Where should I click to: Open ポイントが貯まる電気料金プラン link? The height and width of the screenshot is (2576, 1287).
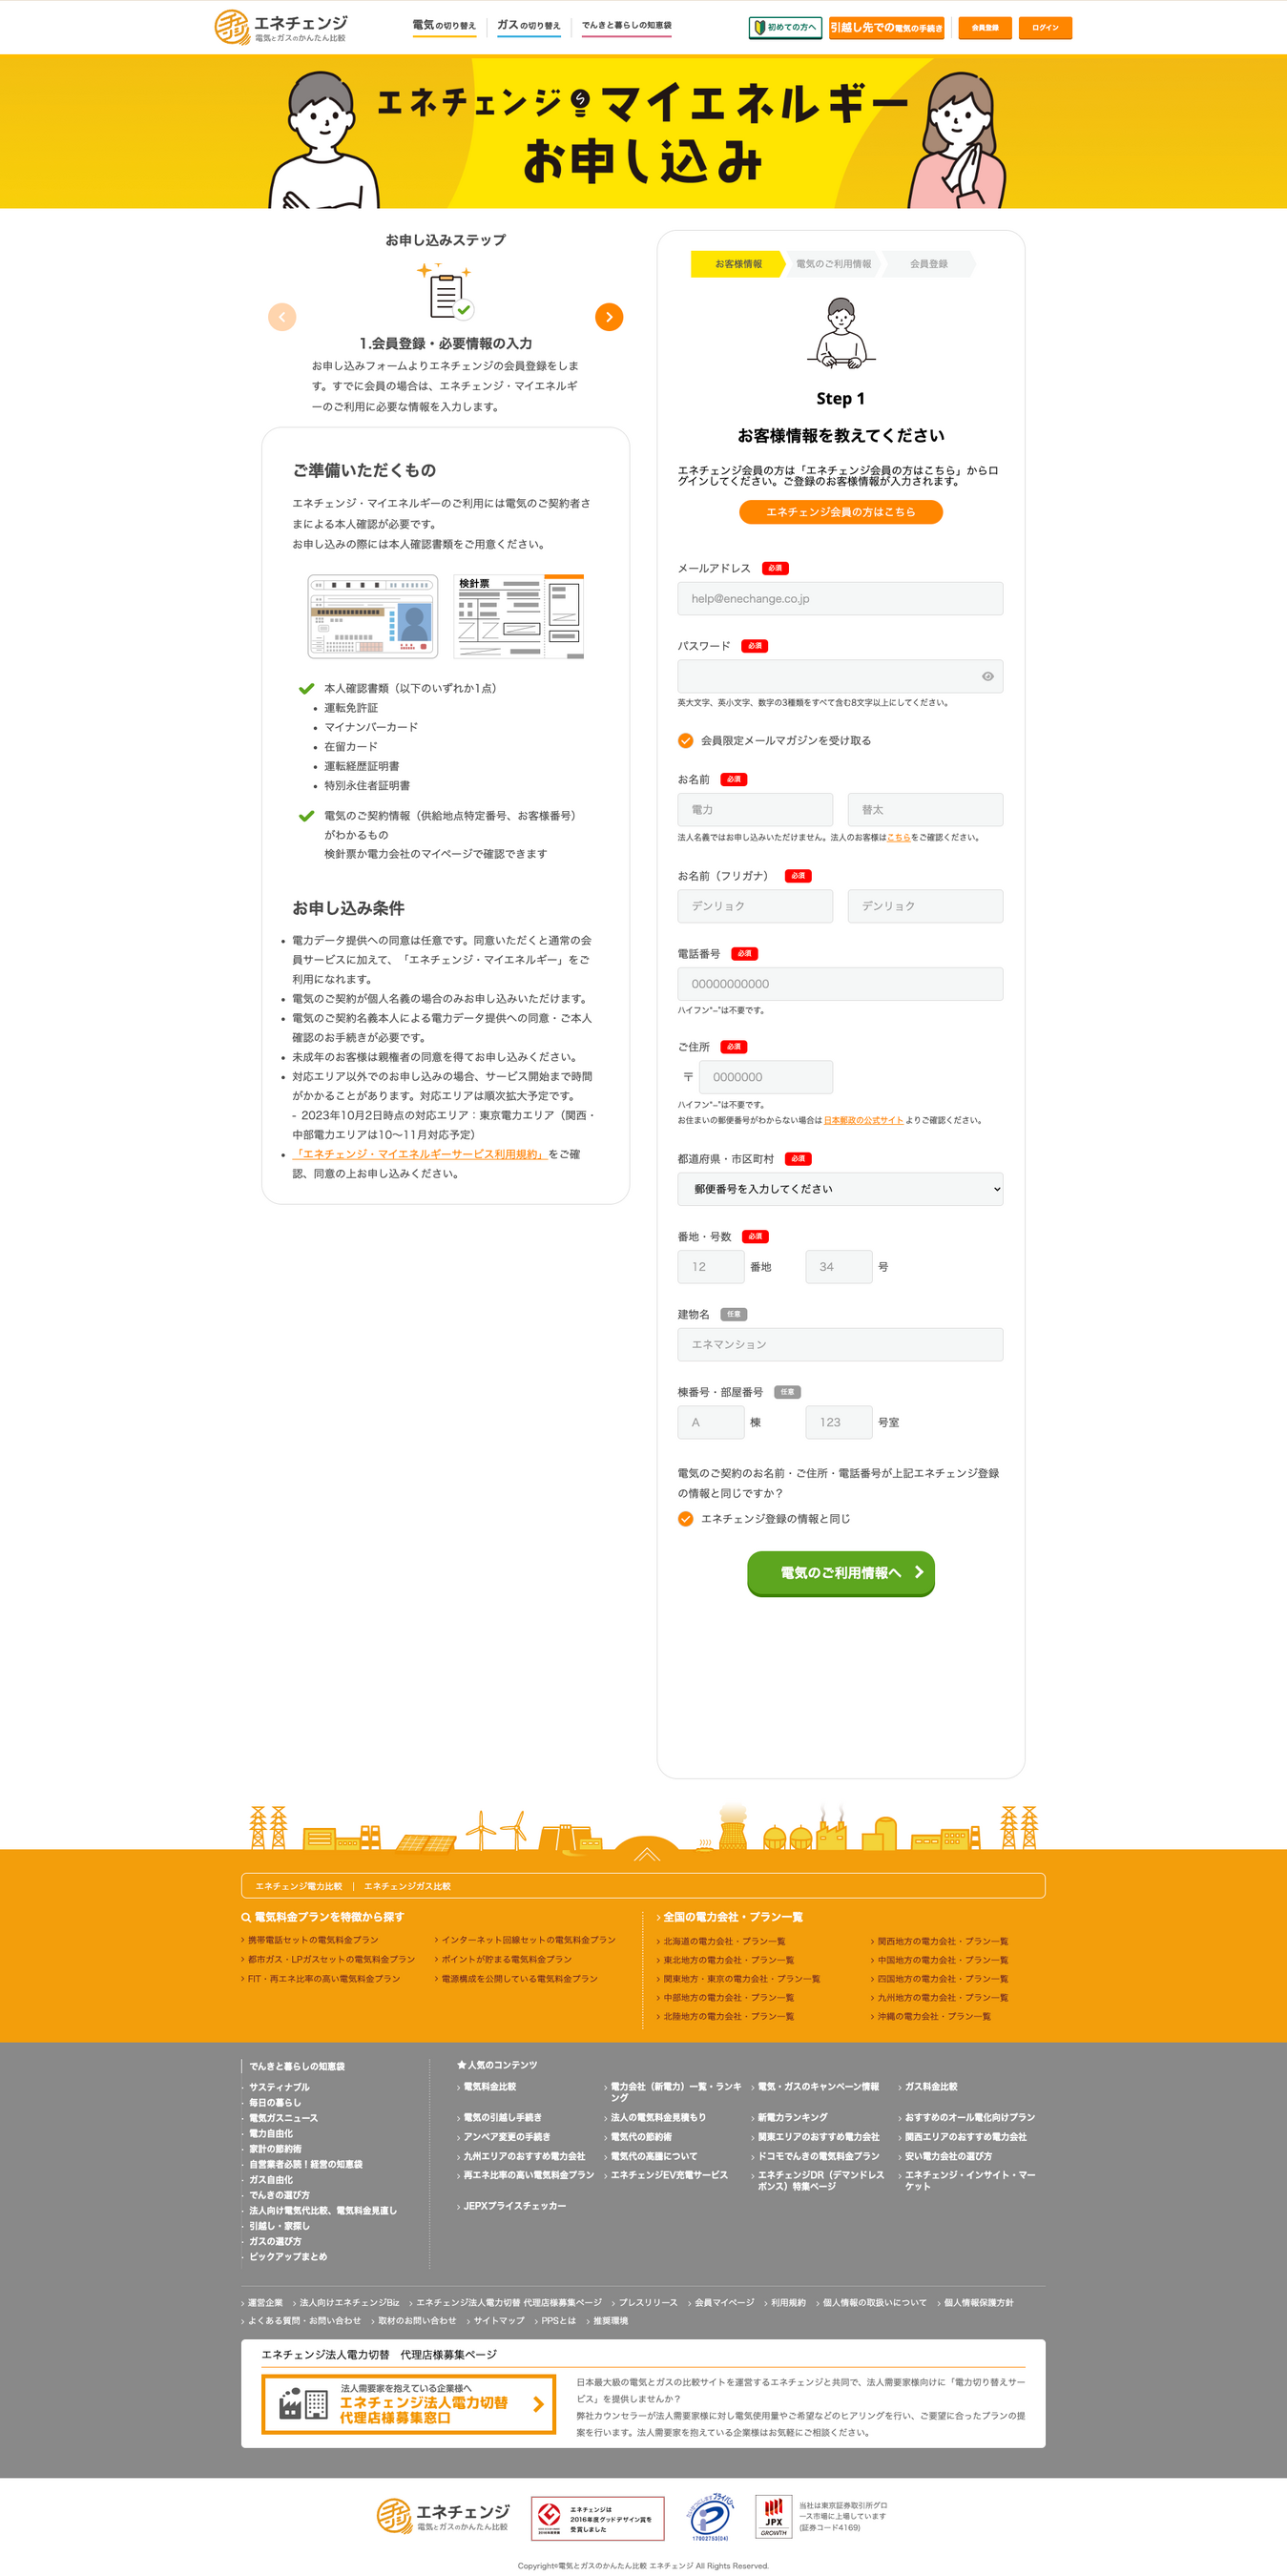point(507,1959)
